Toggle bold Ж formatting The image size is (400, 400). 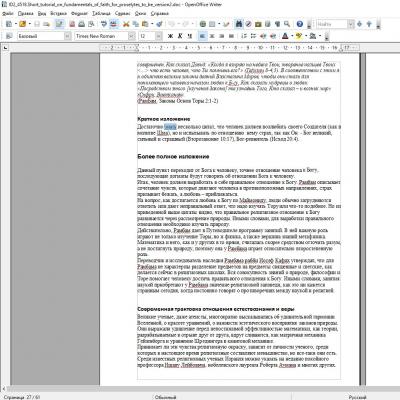[170, 36]
